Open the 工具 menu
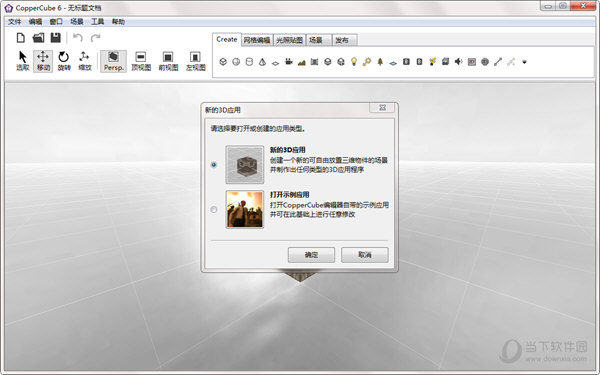The width and height of the screenshot is (600, 375). (x=97, y=21)
